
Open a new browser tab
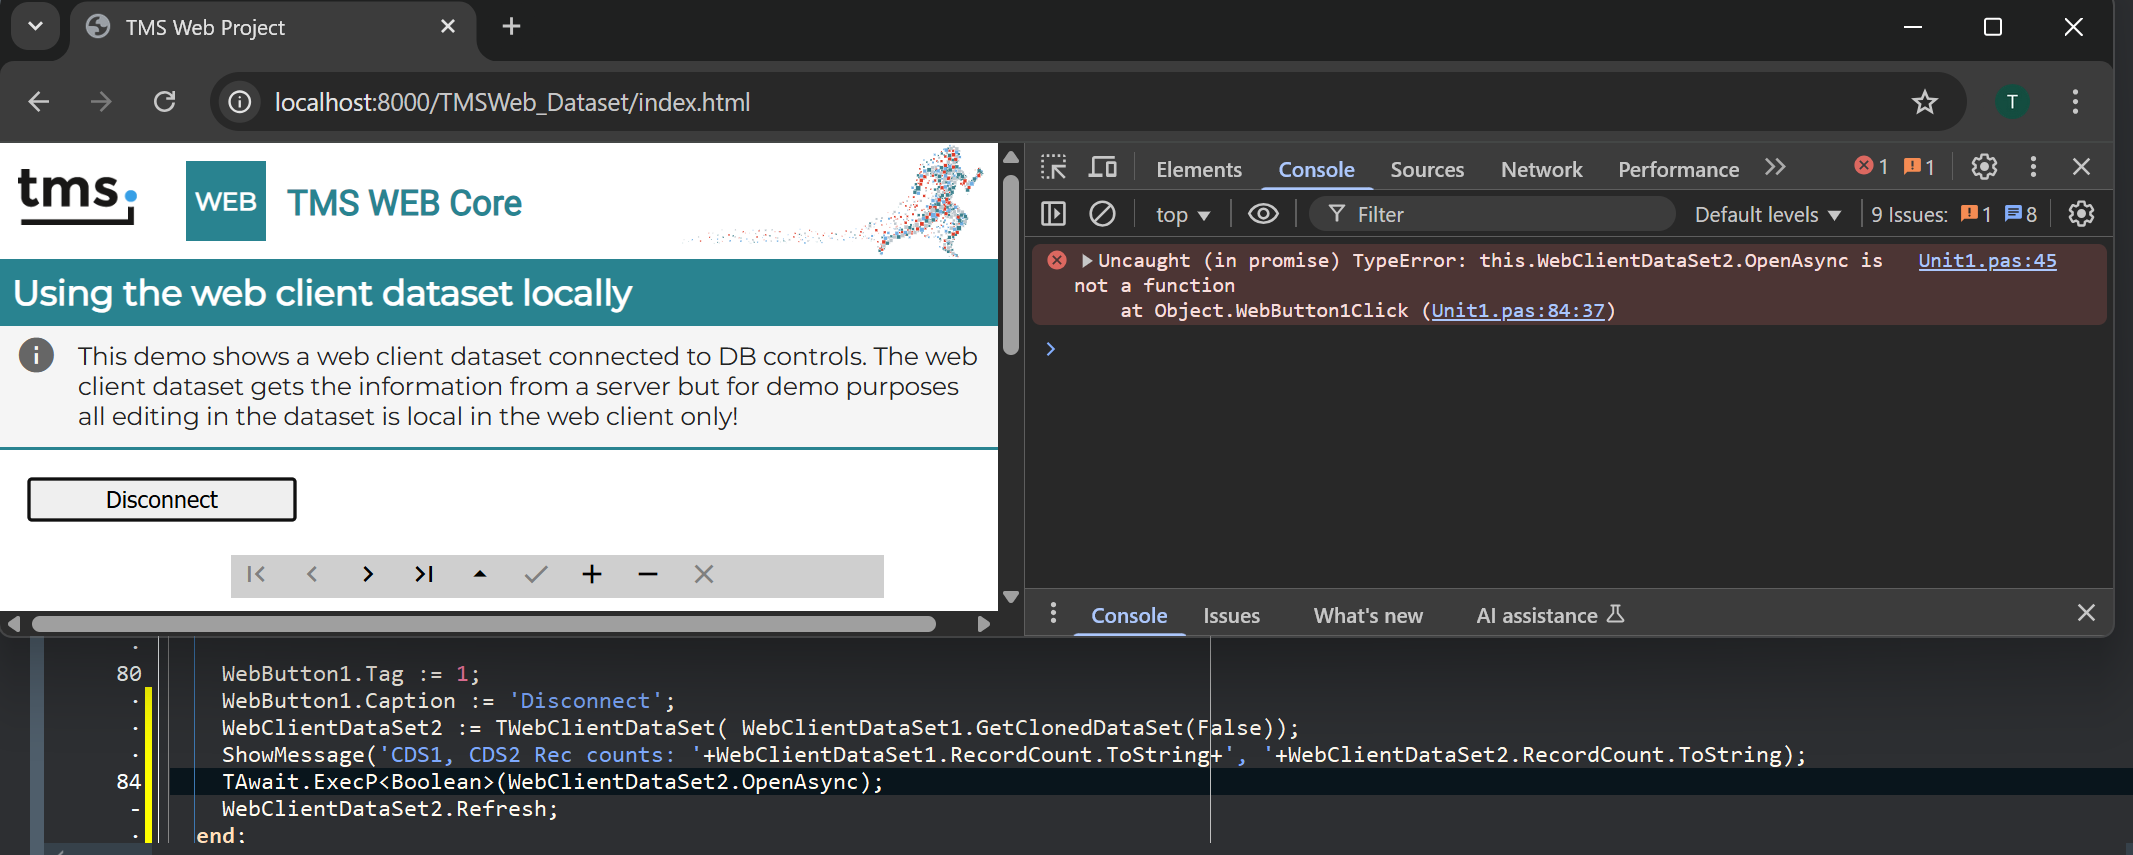(511, 26)
